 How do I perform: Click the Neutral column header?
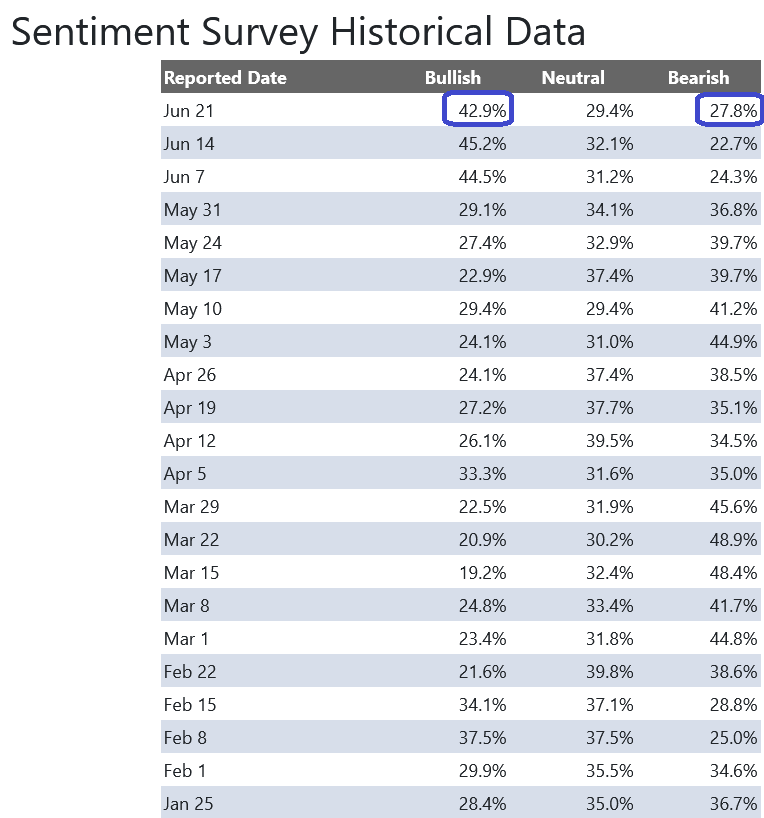[573, 78]
